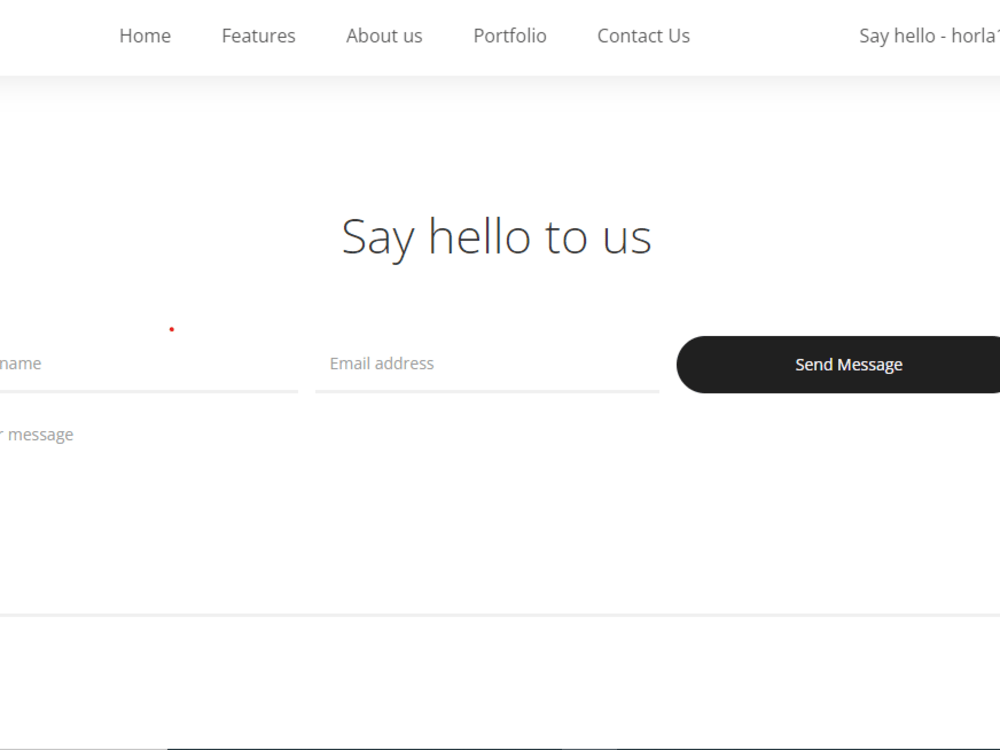Image resolution: width=1000 pixels, height=750 pixels.
Task: Focus the Email address input field
Action: 487,364
